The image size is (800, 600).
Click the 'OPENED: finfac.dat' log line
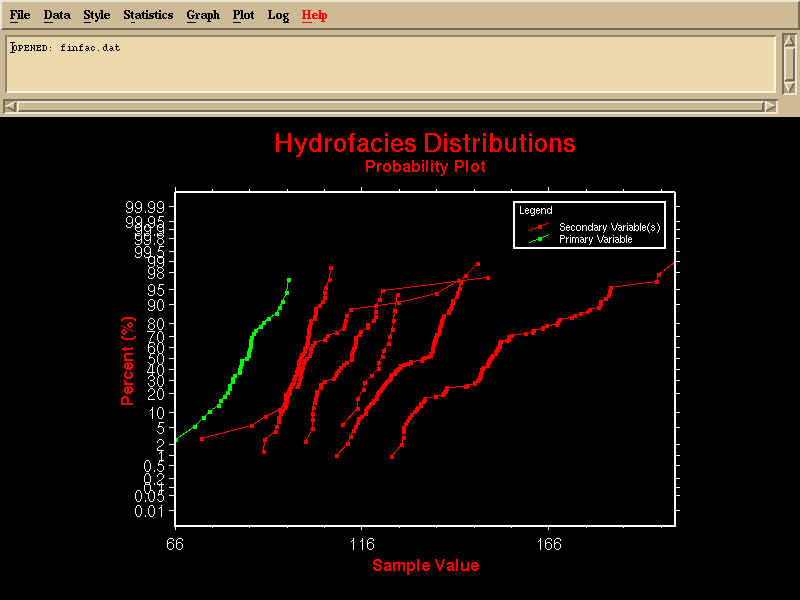[x=65, y=48]
